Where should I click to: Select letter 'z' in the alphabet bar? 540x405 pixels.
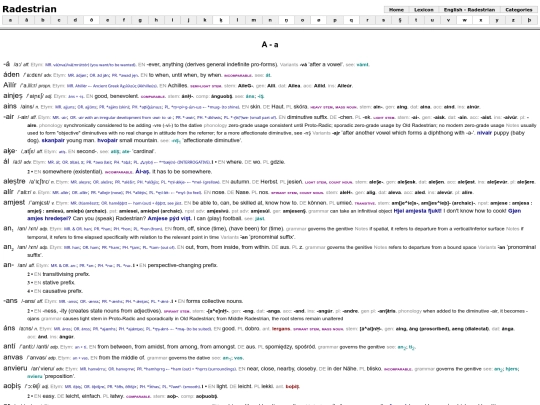tap(513, 20)
